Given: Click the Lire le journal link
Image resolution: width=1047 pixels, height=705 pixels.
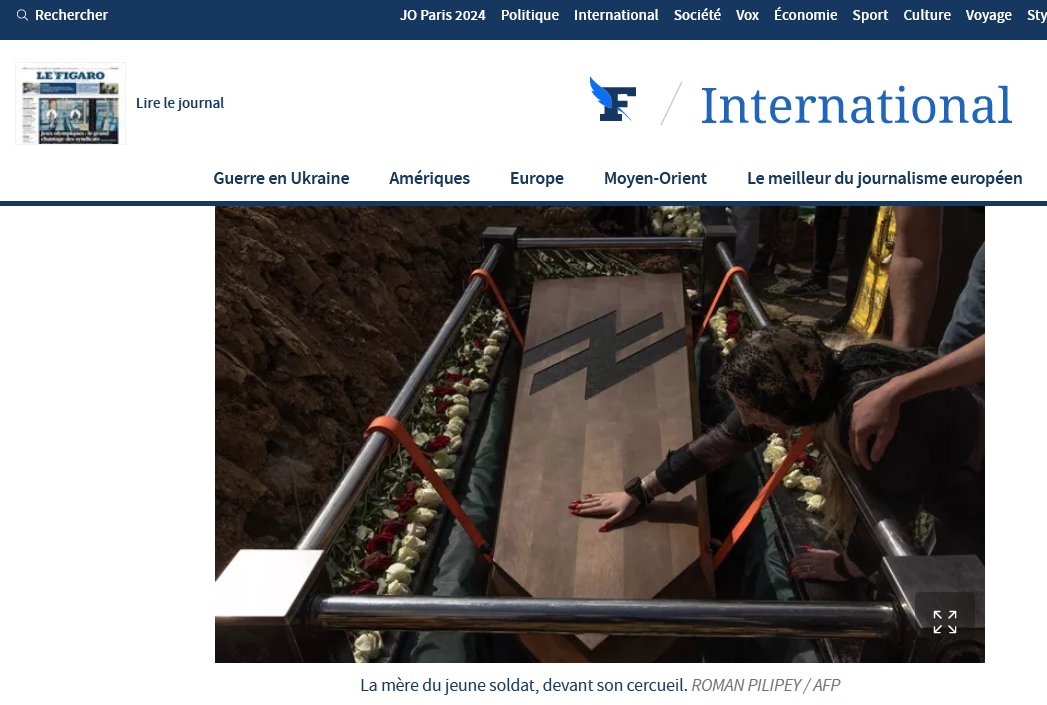Looking at the screenshot, I should [x=180, y=103].
